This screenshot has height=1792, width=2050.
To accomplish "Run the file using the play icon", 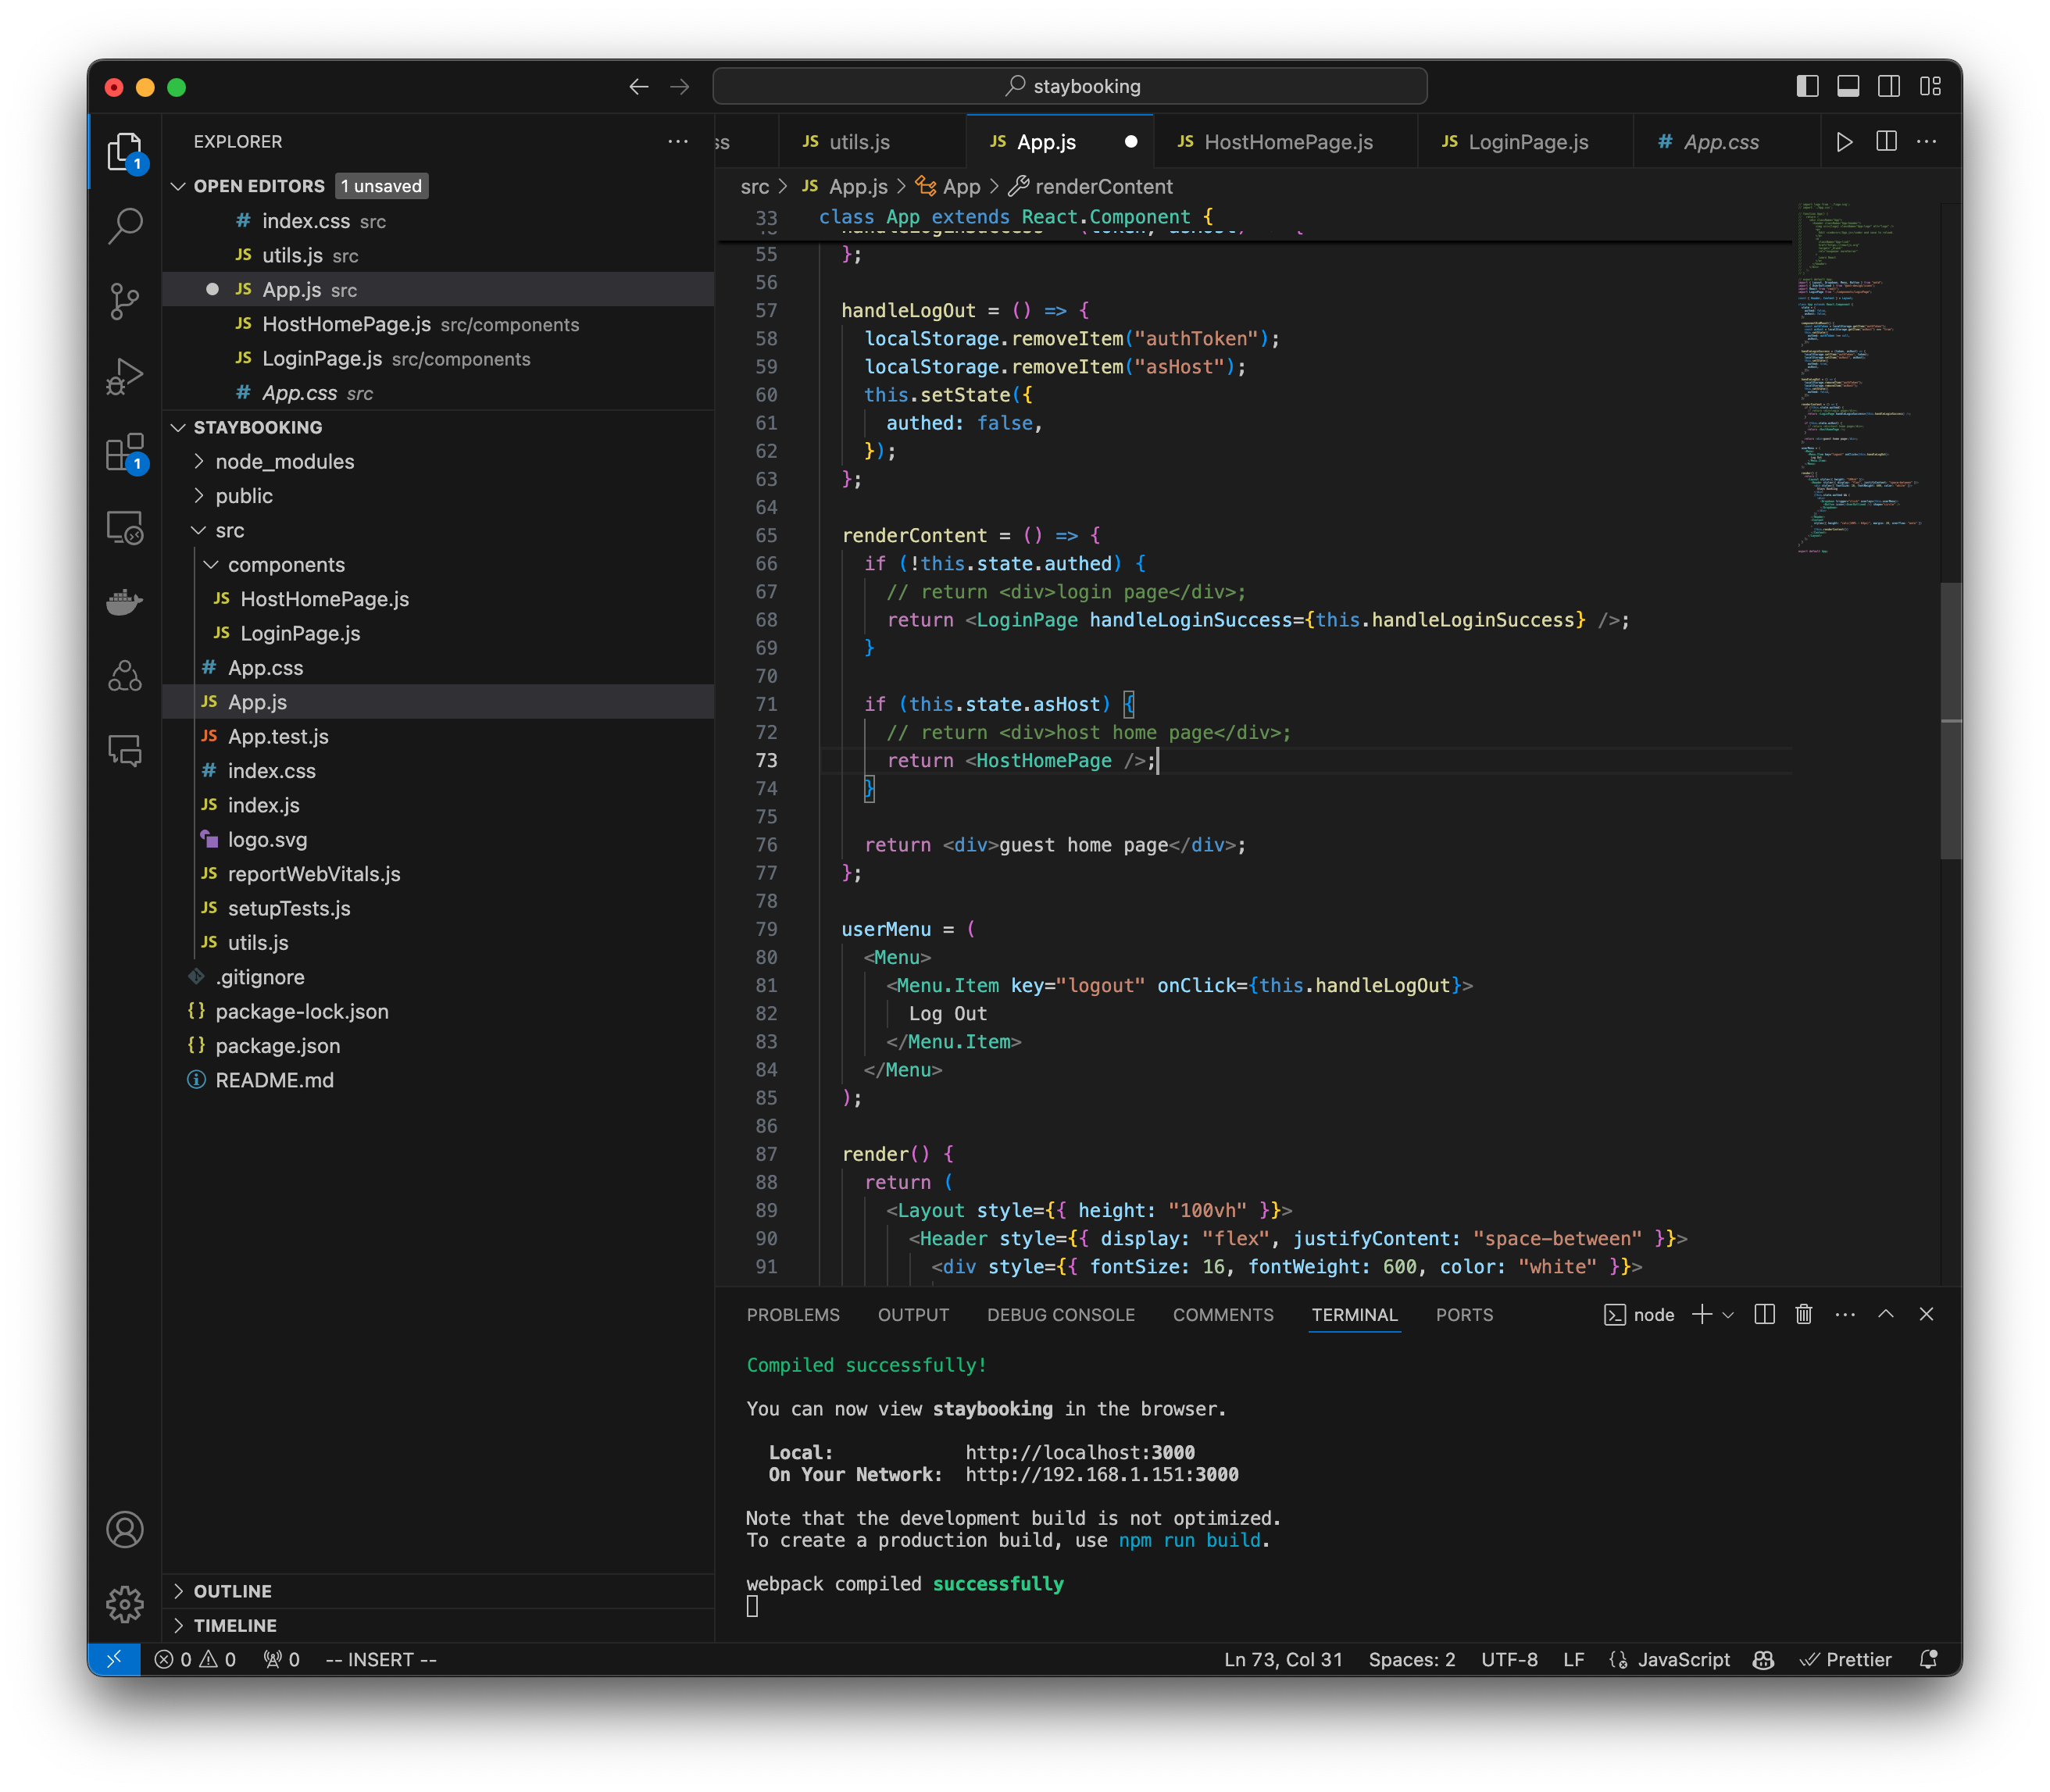I will pyautogui.click(x=1844, y=141).
